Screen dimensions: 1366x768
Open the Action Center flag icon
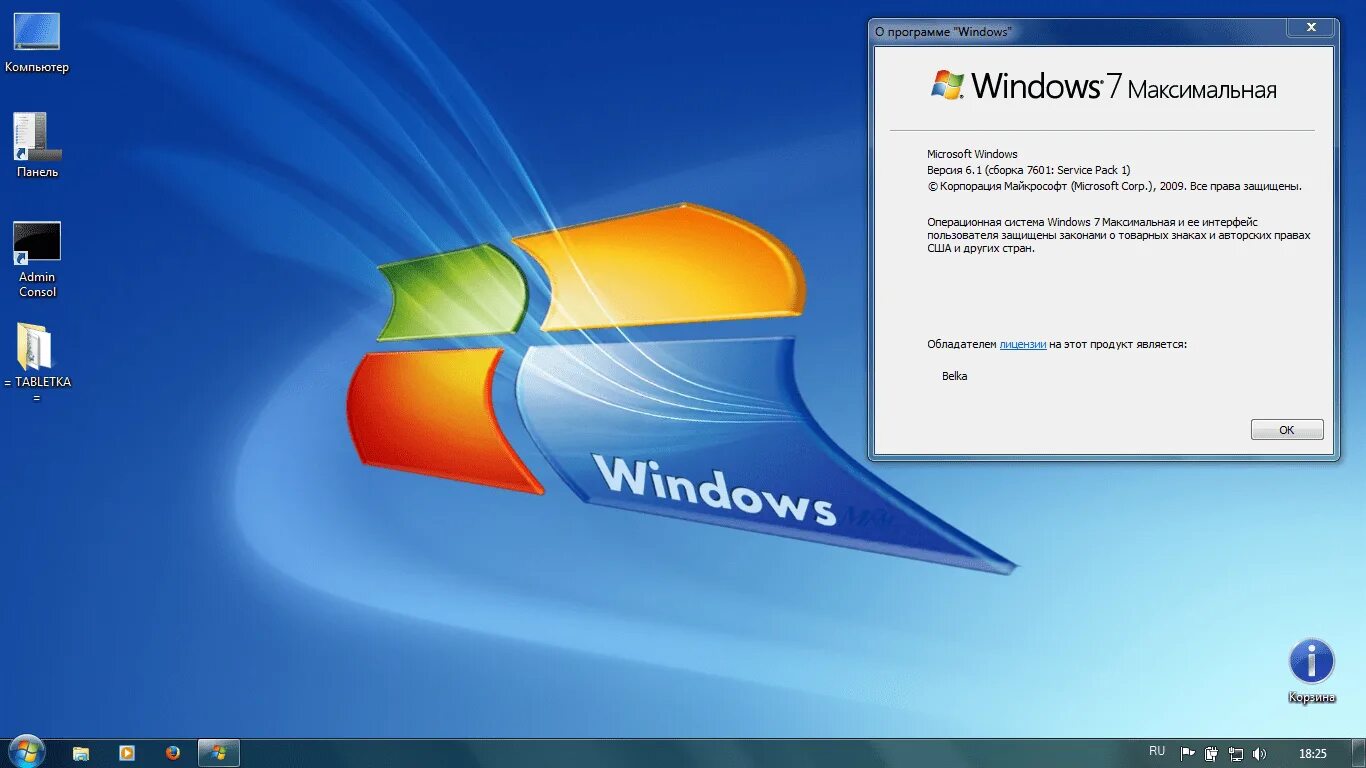point(1188,753)
